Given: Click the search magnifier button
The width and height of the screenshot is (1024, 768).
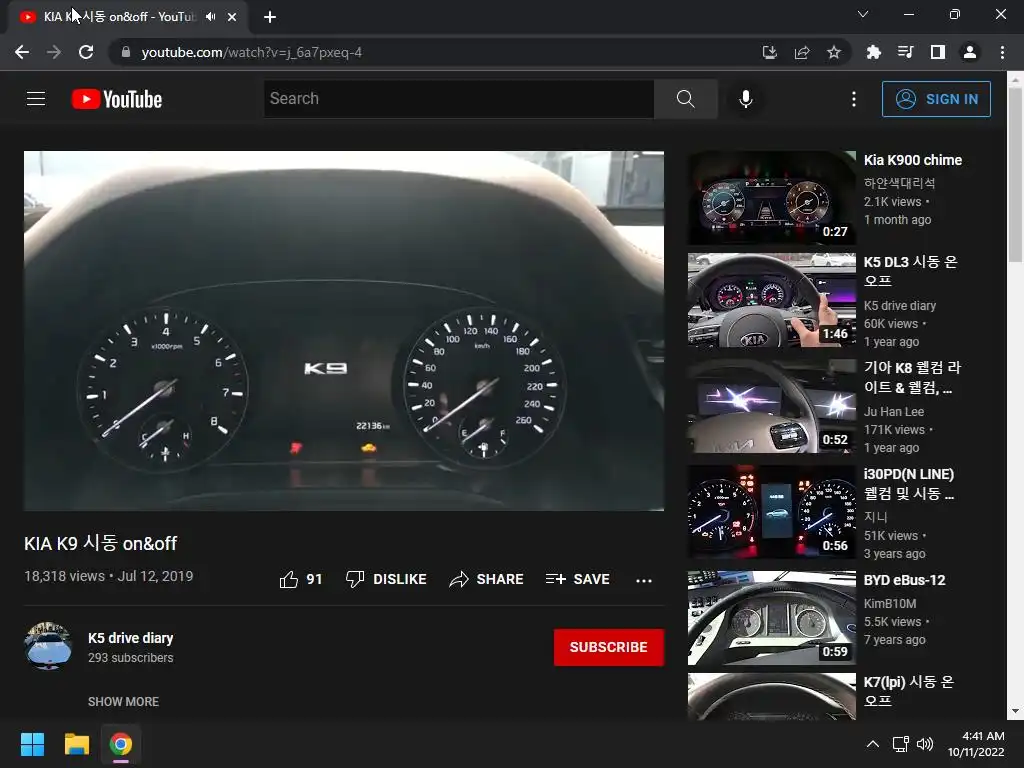Looking at the screenshot, I should coord(686,99).
